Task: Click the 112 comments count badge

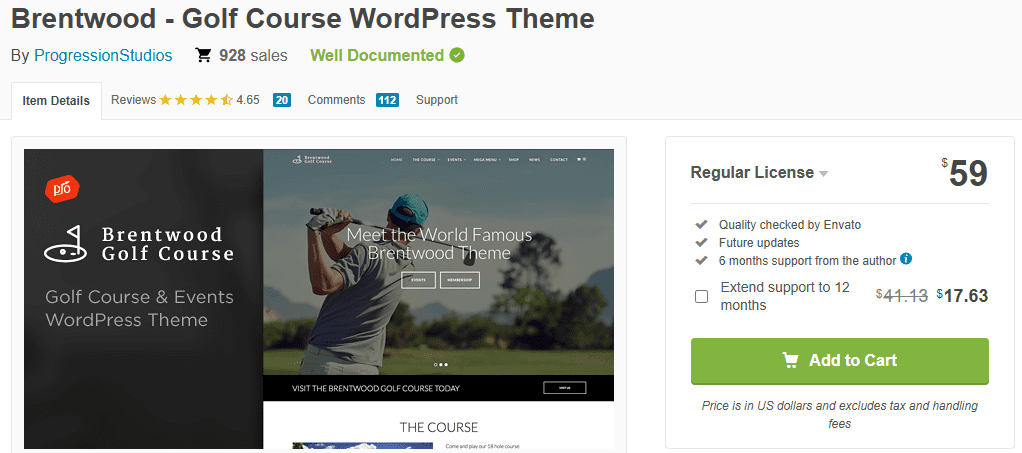Action: [387, 100]
